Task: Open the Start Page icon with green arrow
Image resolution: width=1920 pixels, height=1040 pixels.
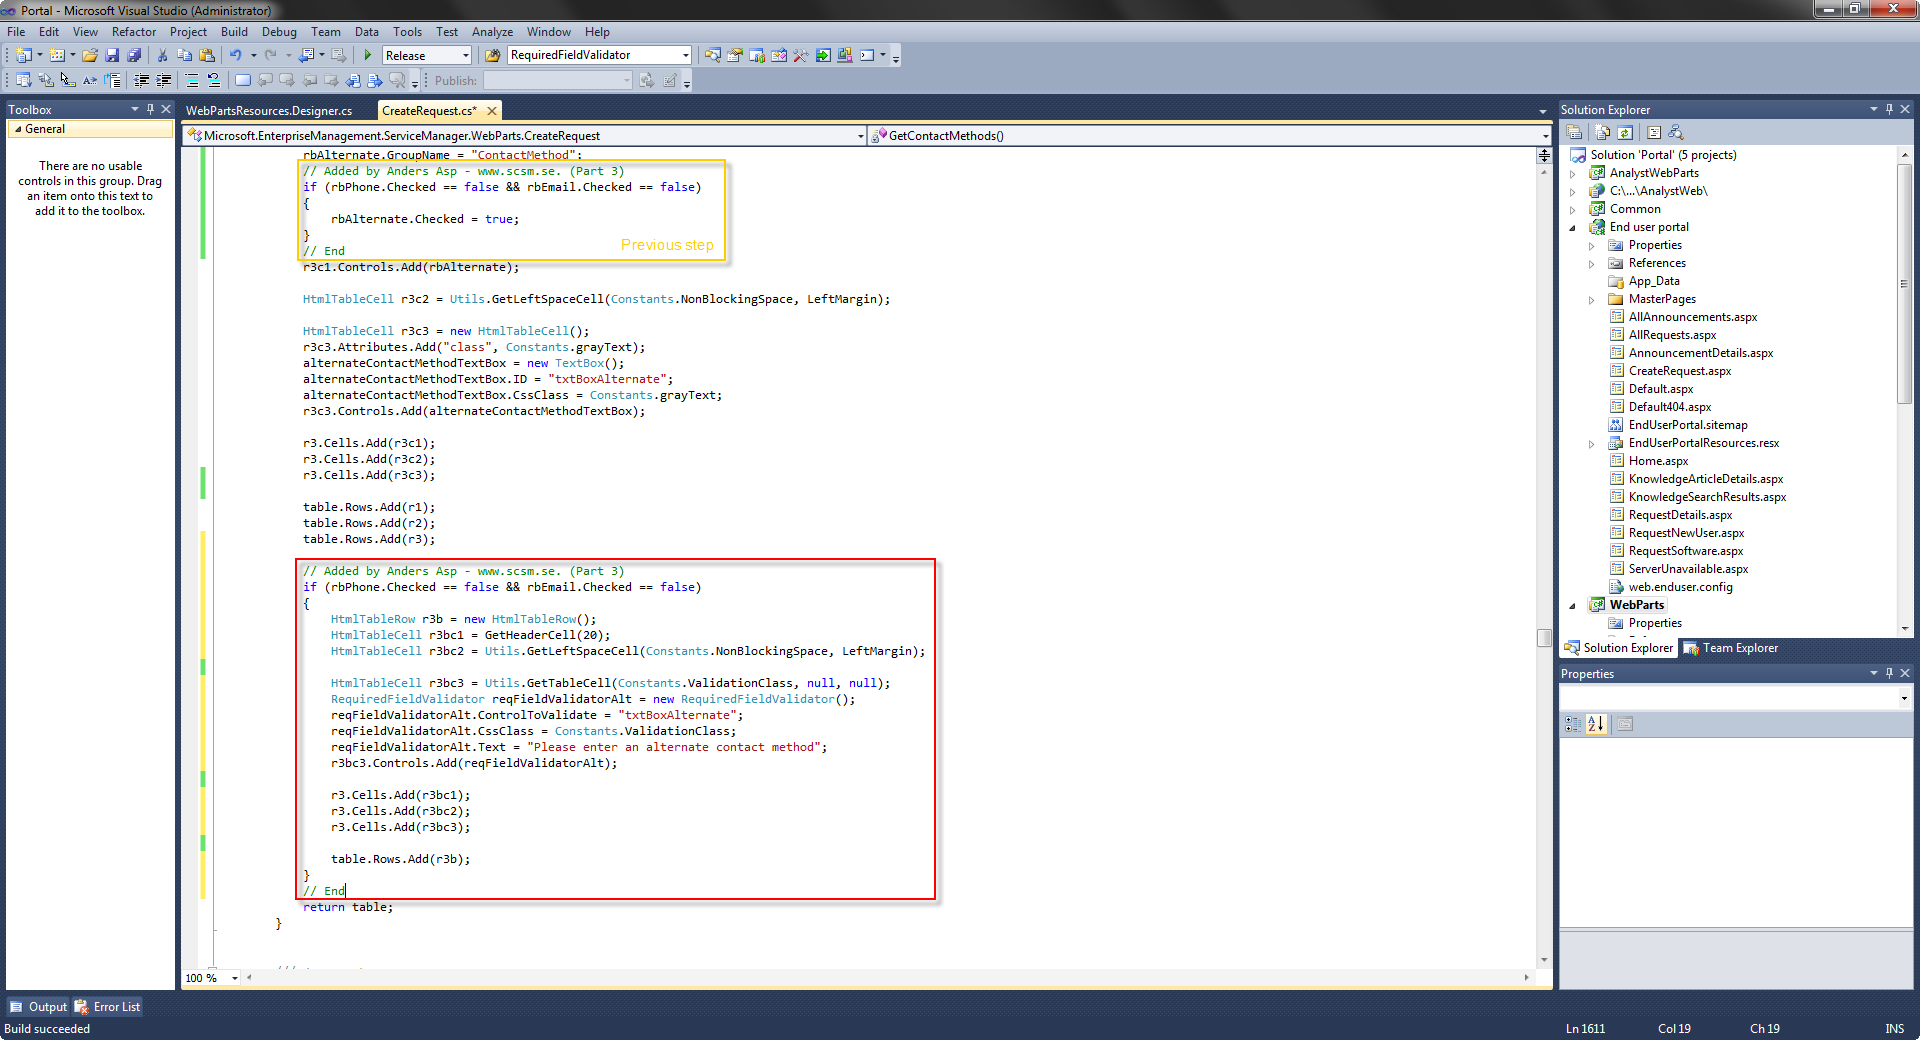Action: click(x=822, y=55)
